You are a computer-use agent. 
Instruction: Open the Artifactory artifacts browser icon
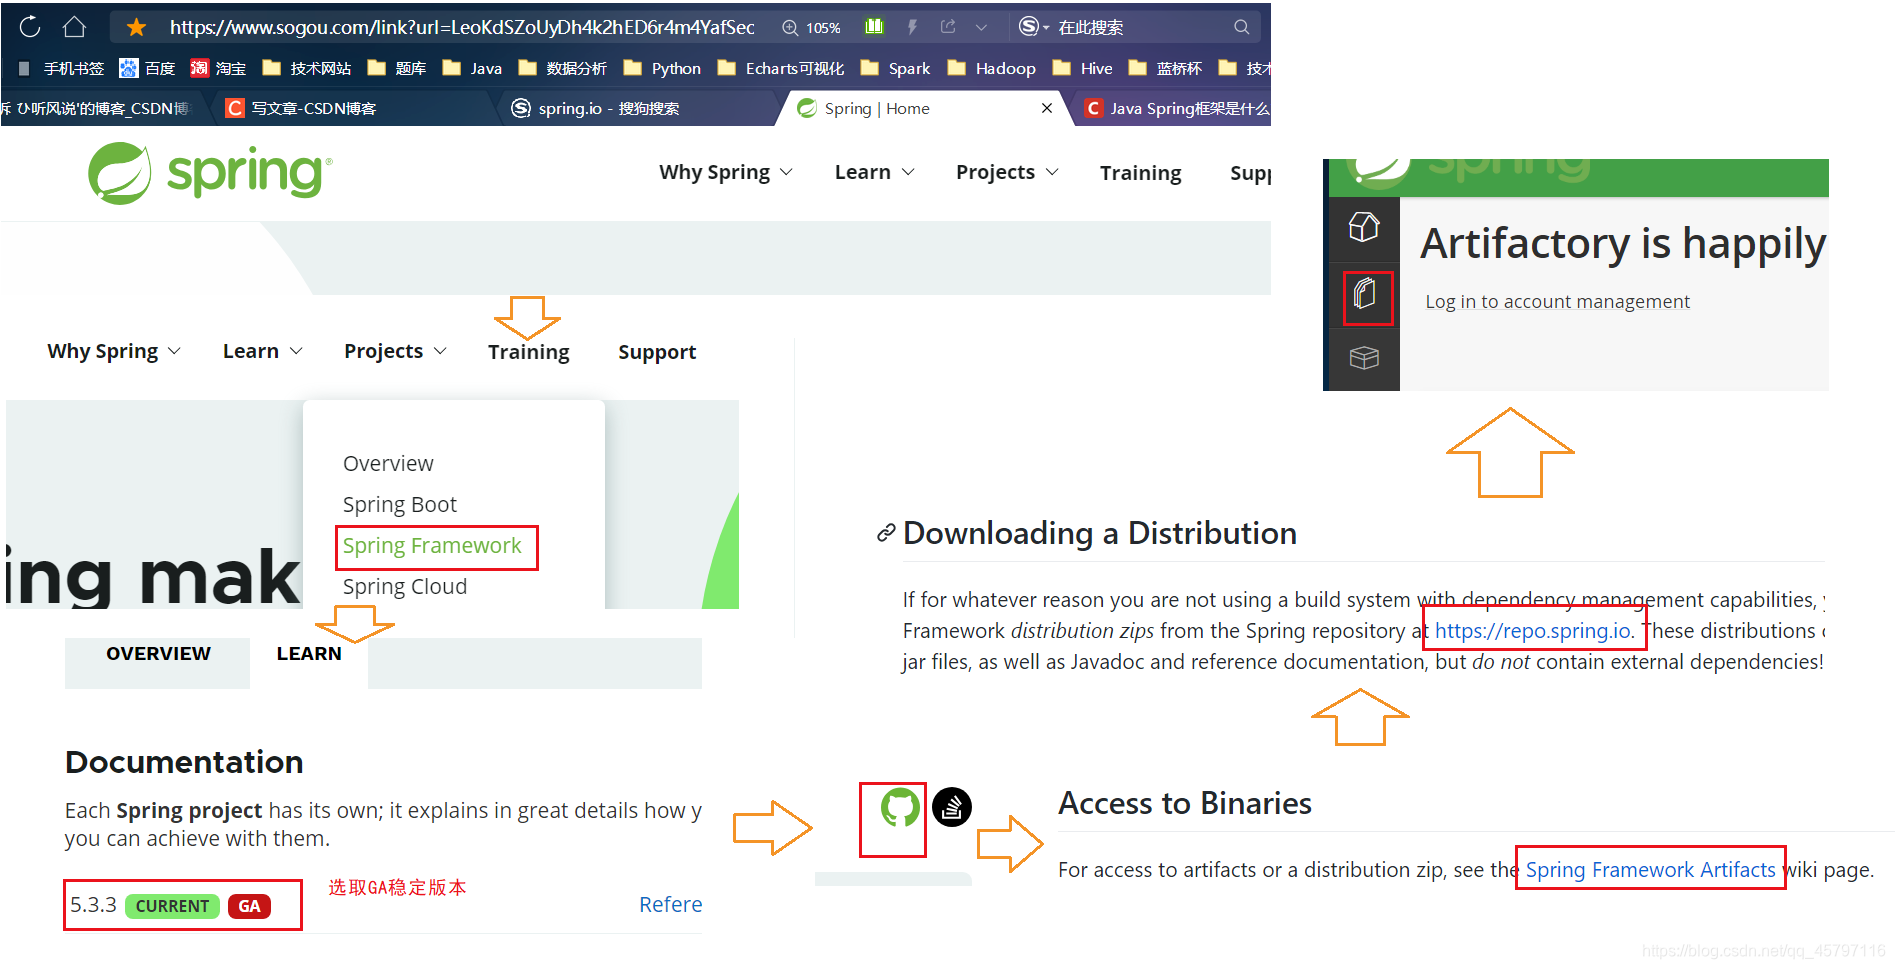(1365, 294)
